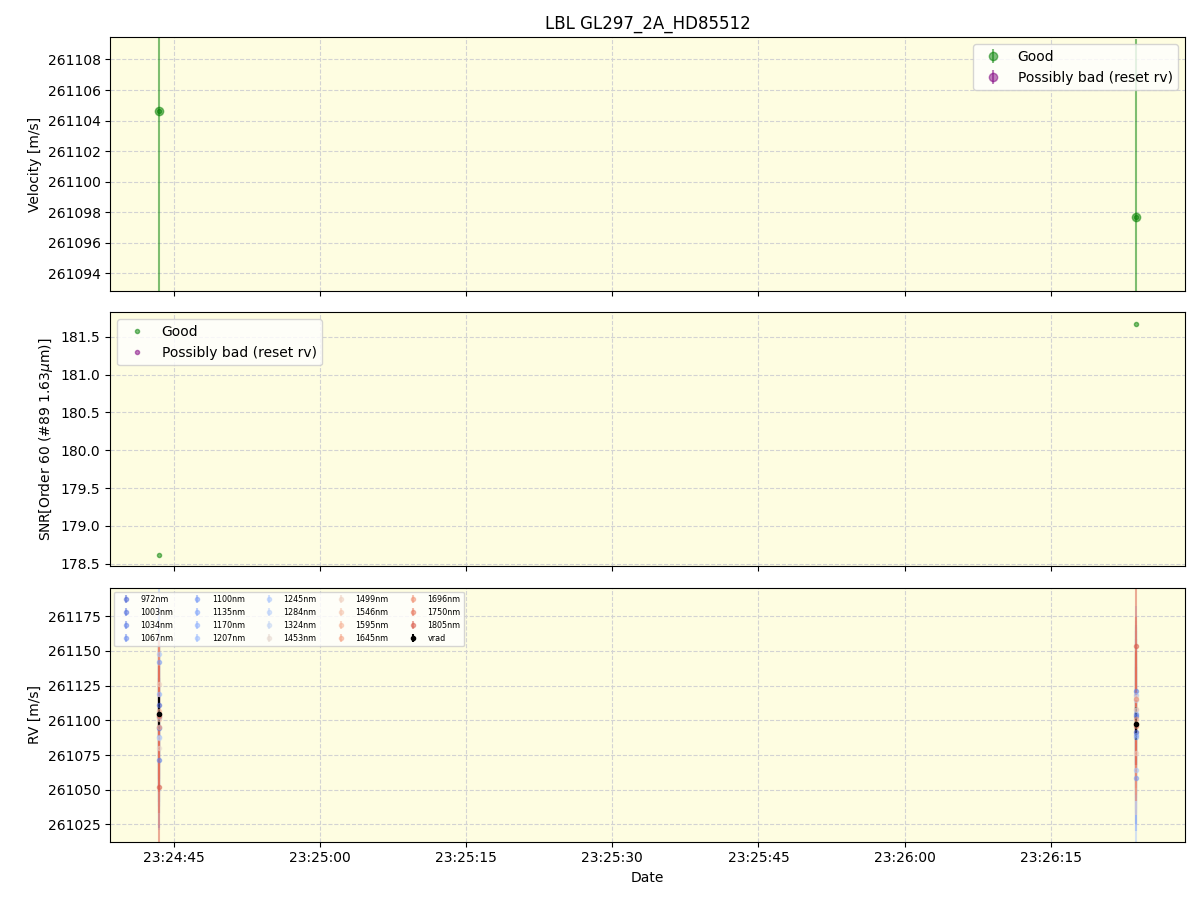
Task: Click the 23:25:45 date tick label
Action: click(x=758, y=857)
